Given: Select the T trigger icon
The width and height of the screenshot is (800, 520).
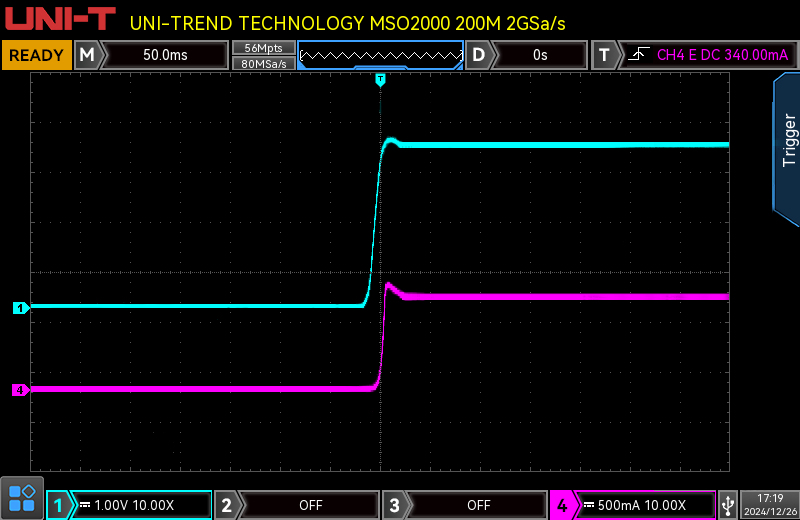Looking at the screenshot, I should (604, 55).
